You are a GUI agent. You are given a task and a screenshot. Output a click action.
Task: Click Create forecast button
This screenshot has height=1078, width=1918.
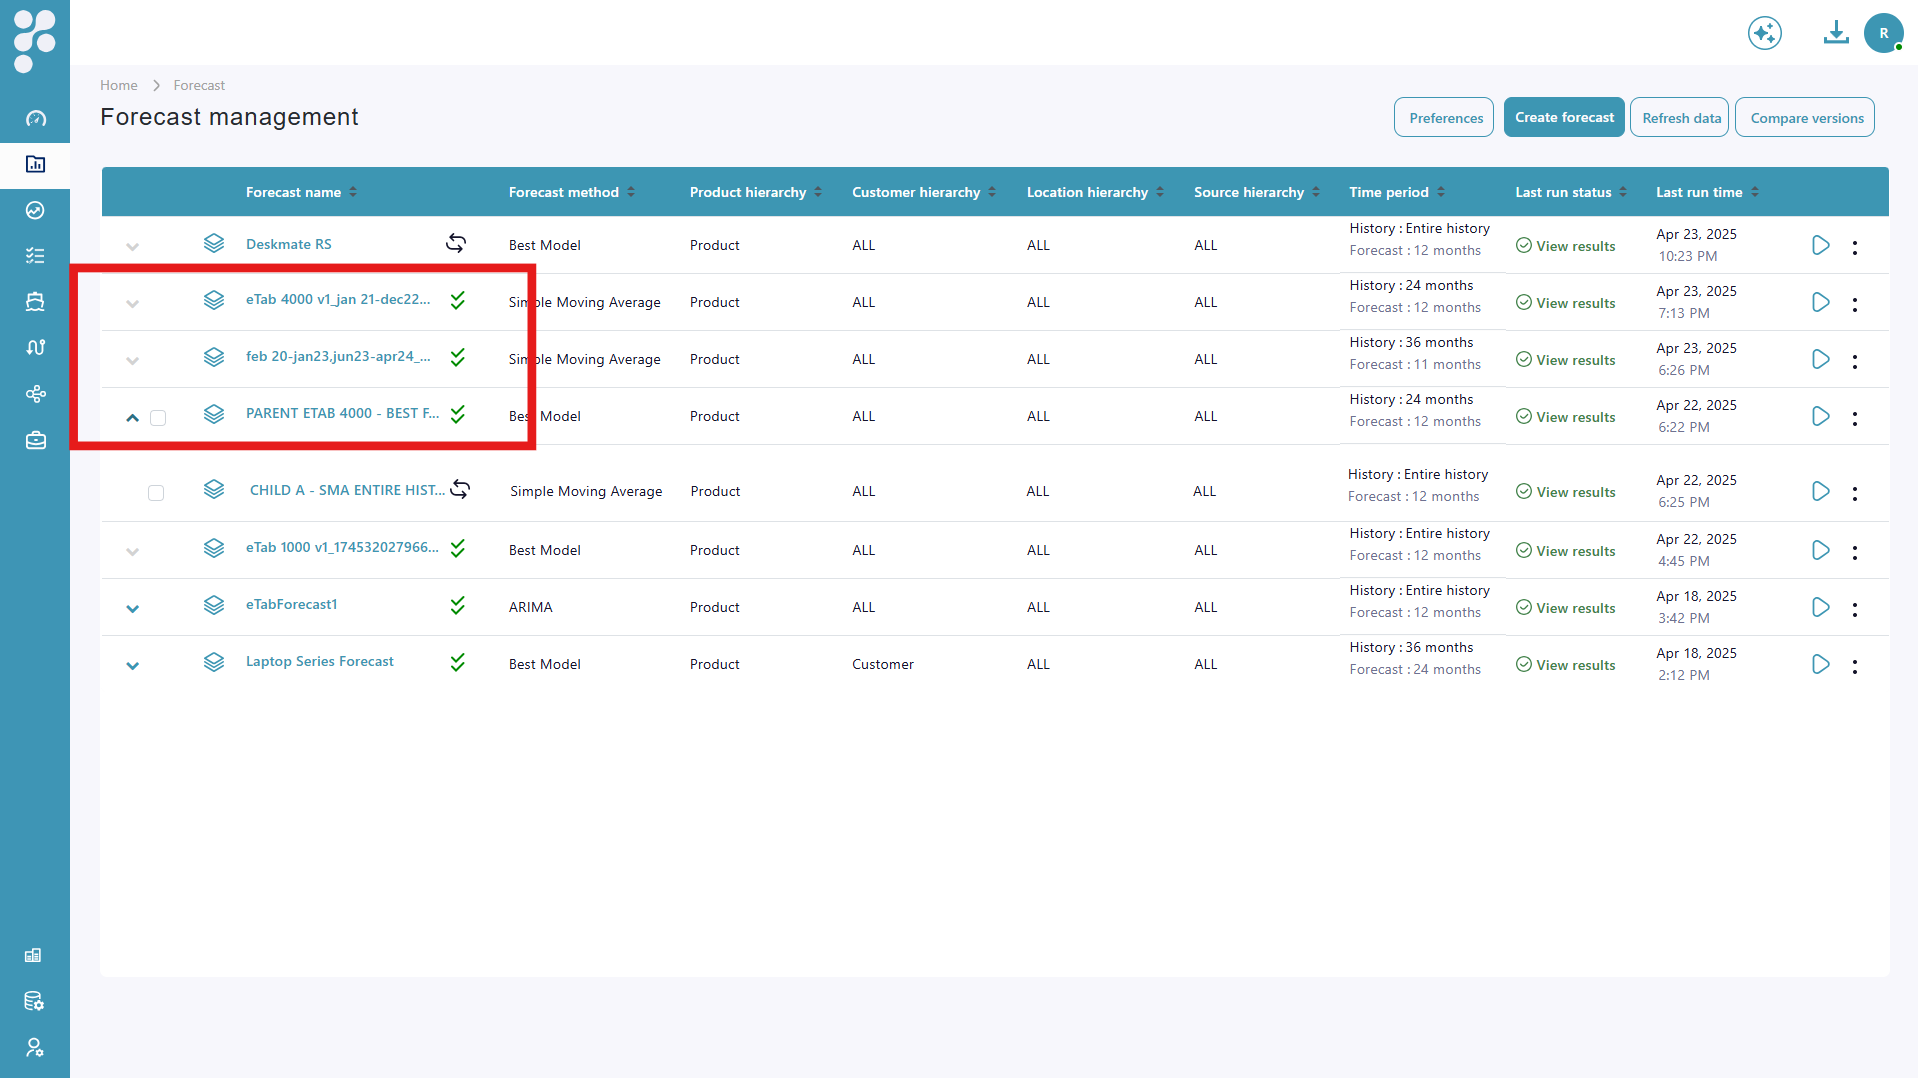click(x=1564, y=117)
